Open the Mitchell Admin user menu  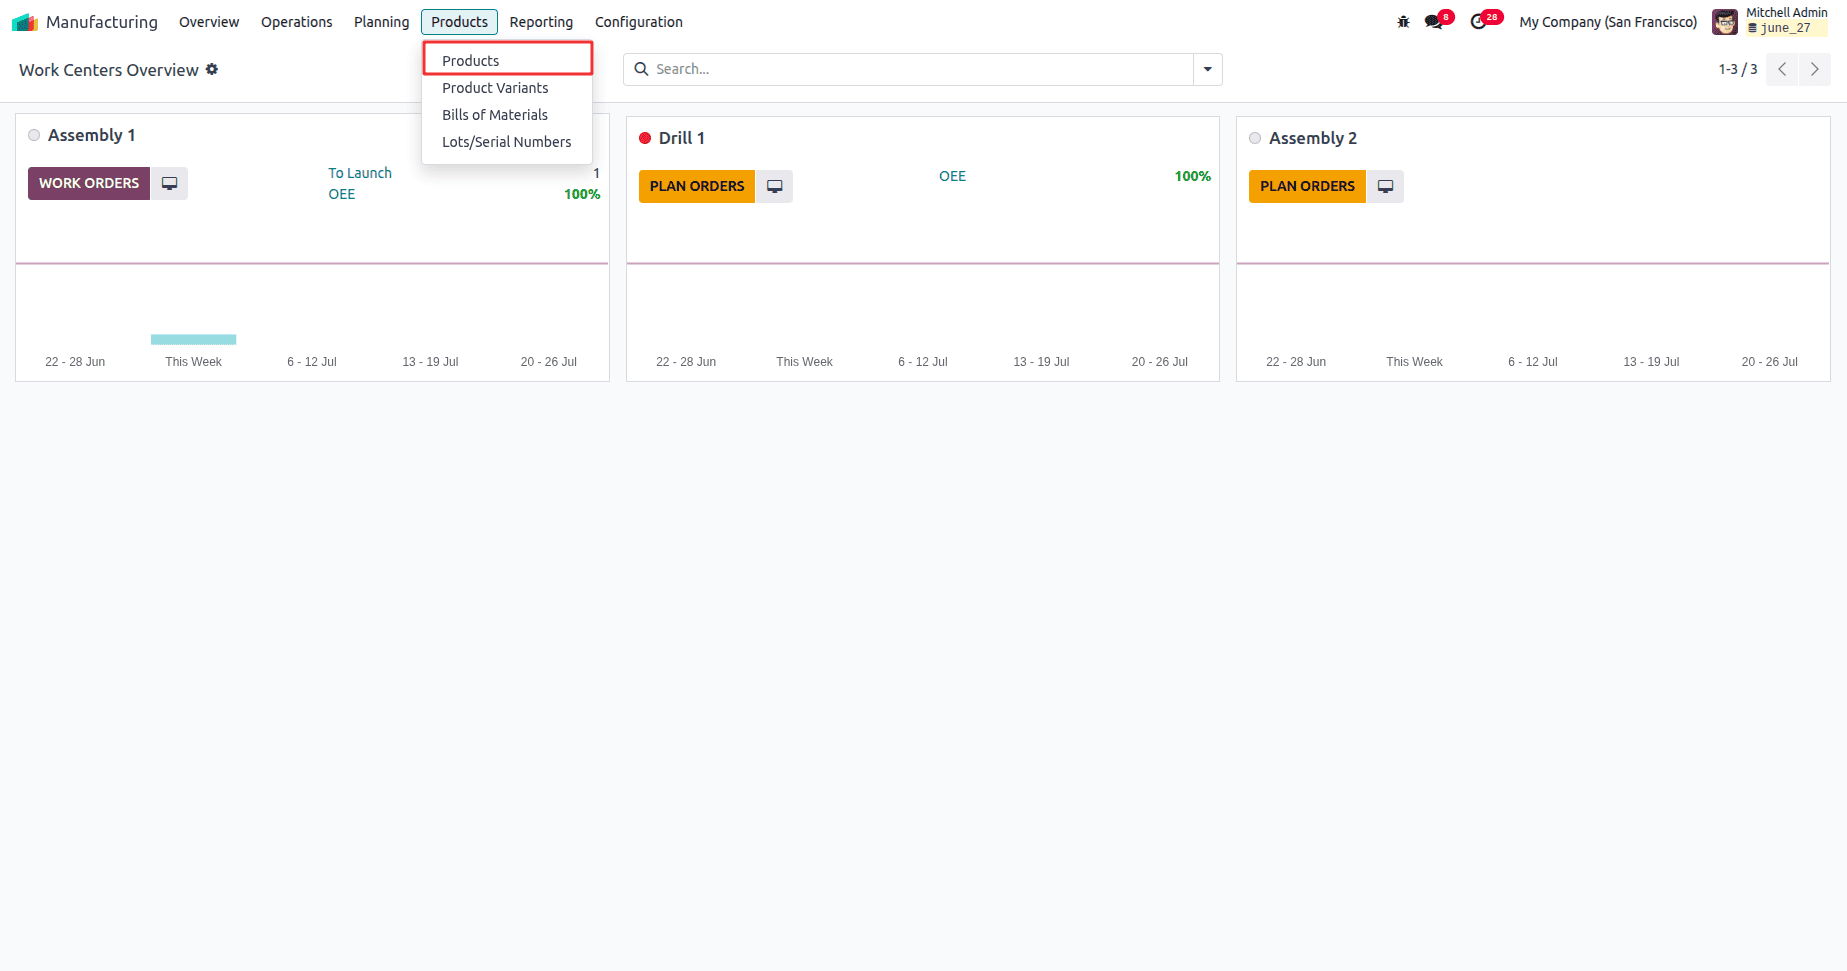[x=1770, y=21]
